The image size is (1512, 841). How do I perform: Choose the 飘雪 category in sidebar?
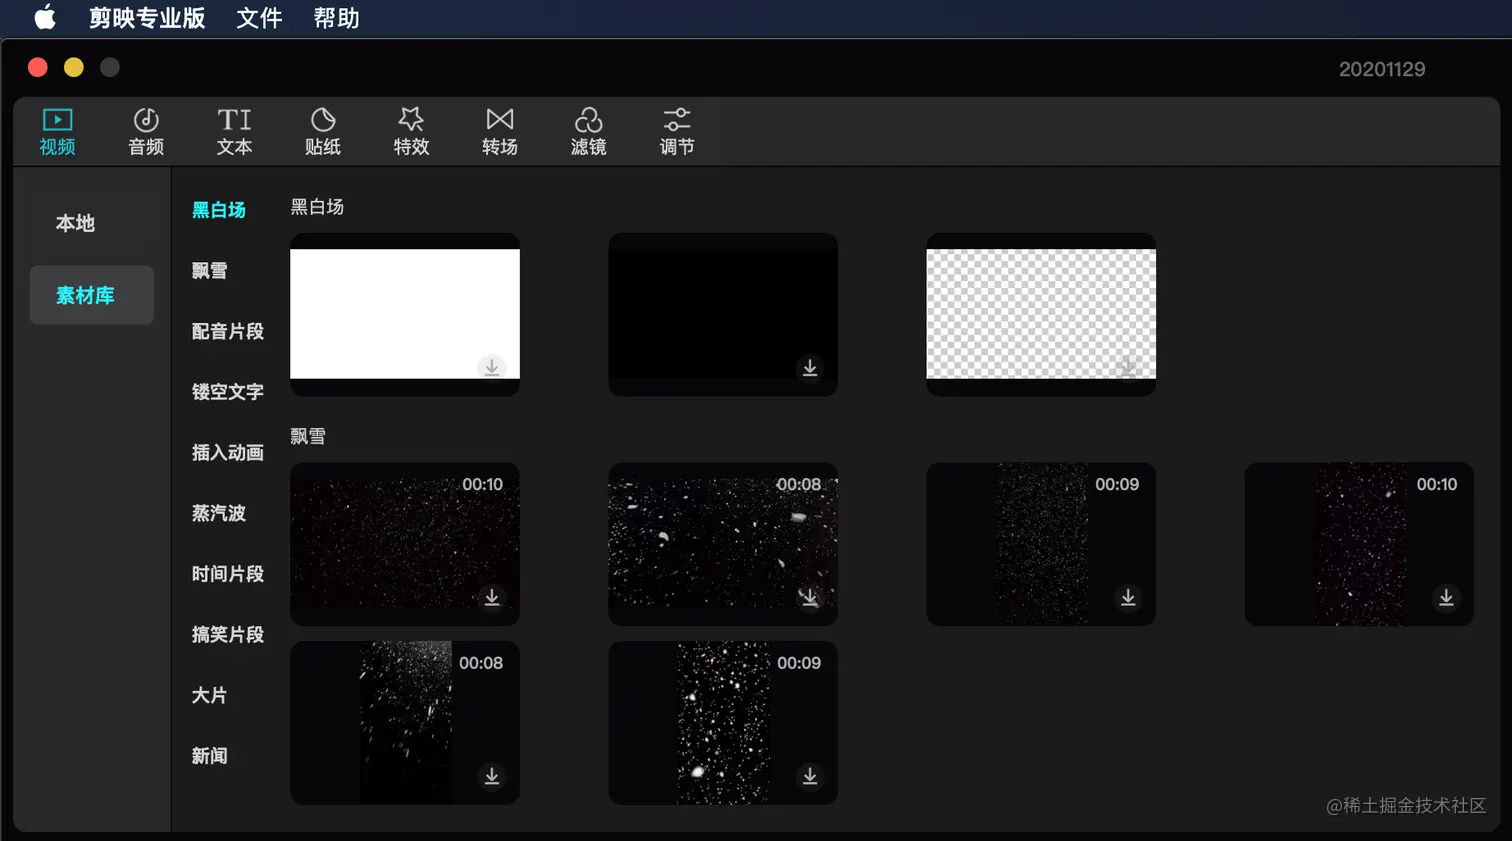coord(209,271)
